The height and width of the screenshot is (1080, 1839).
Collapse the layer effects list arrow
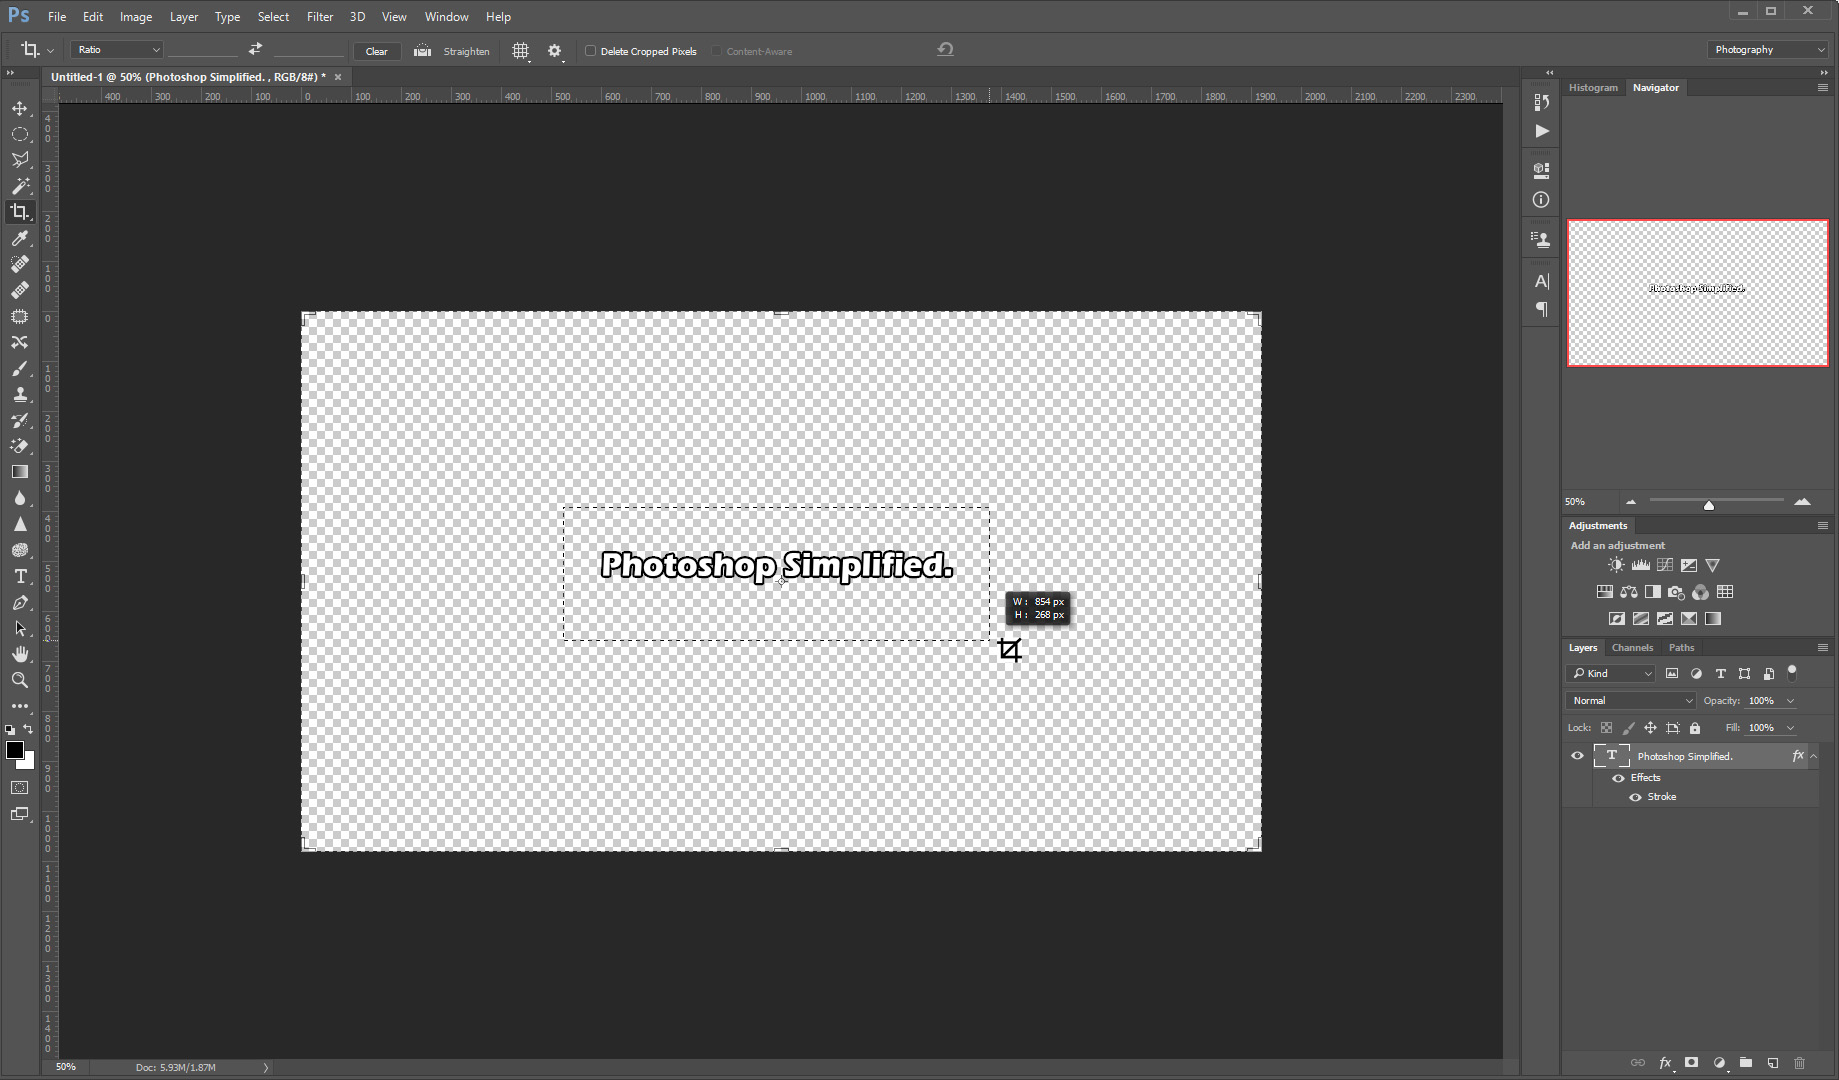[1813, 756]
